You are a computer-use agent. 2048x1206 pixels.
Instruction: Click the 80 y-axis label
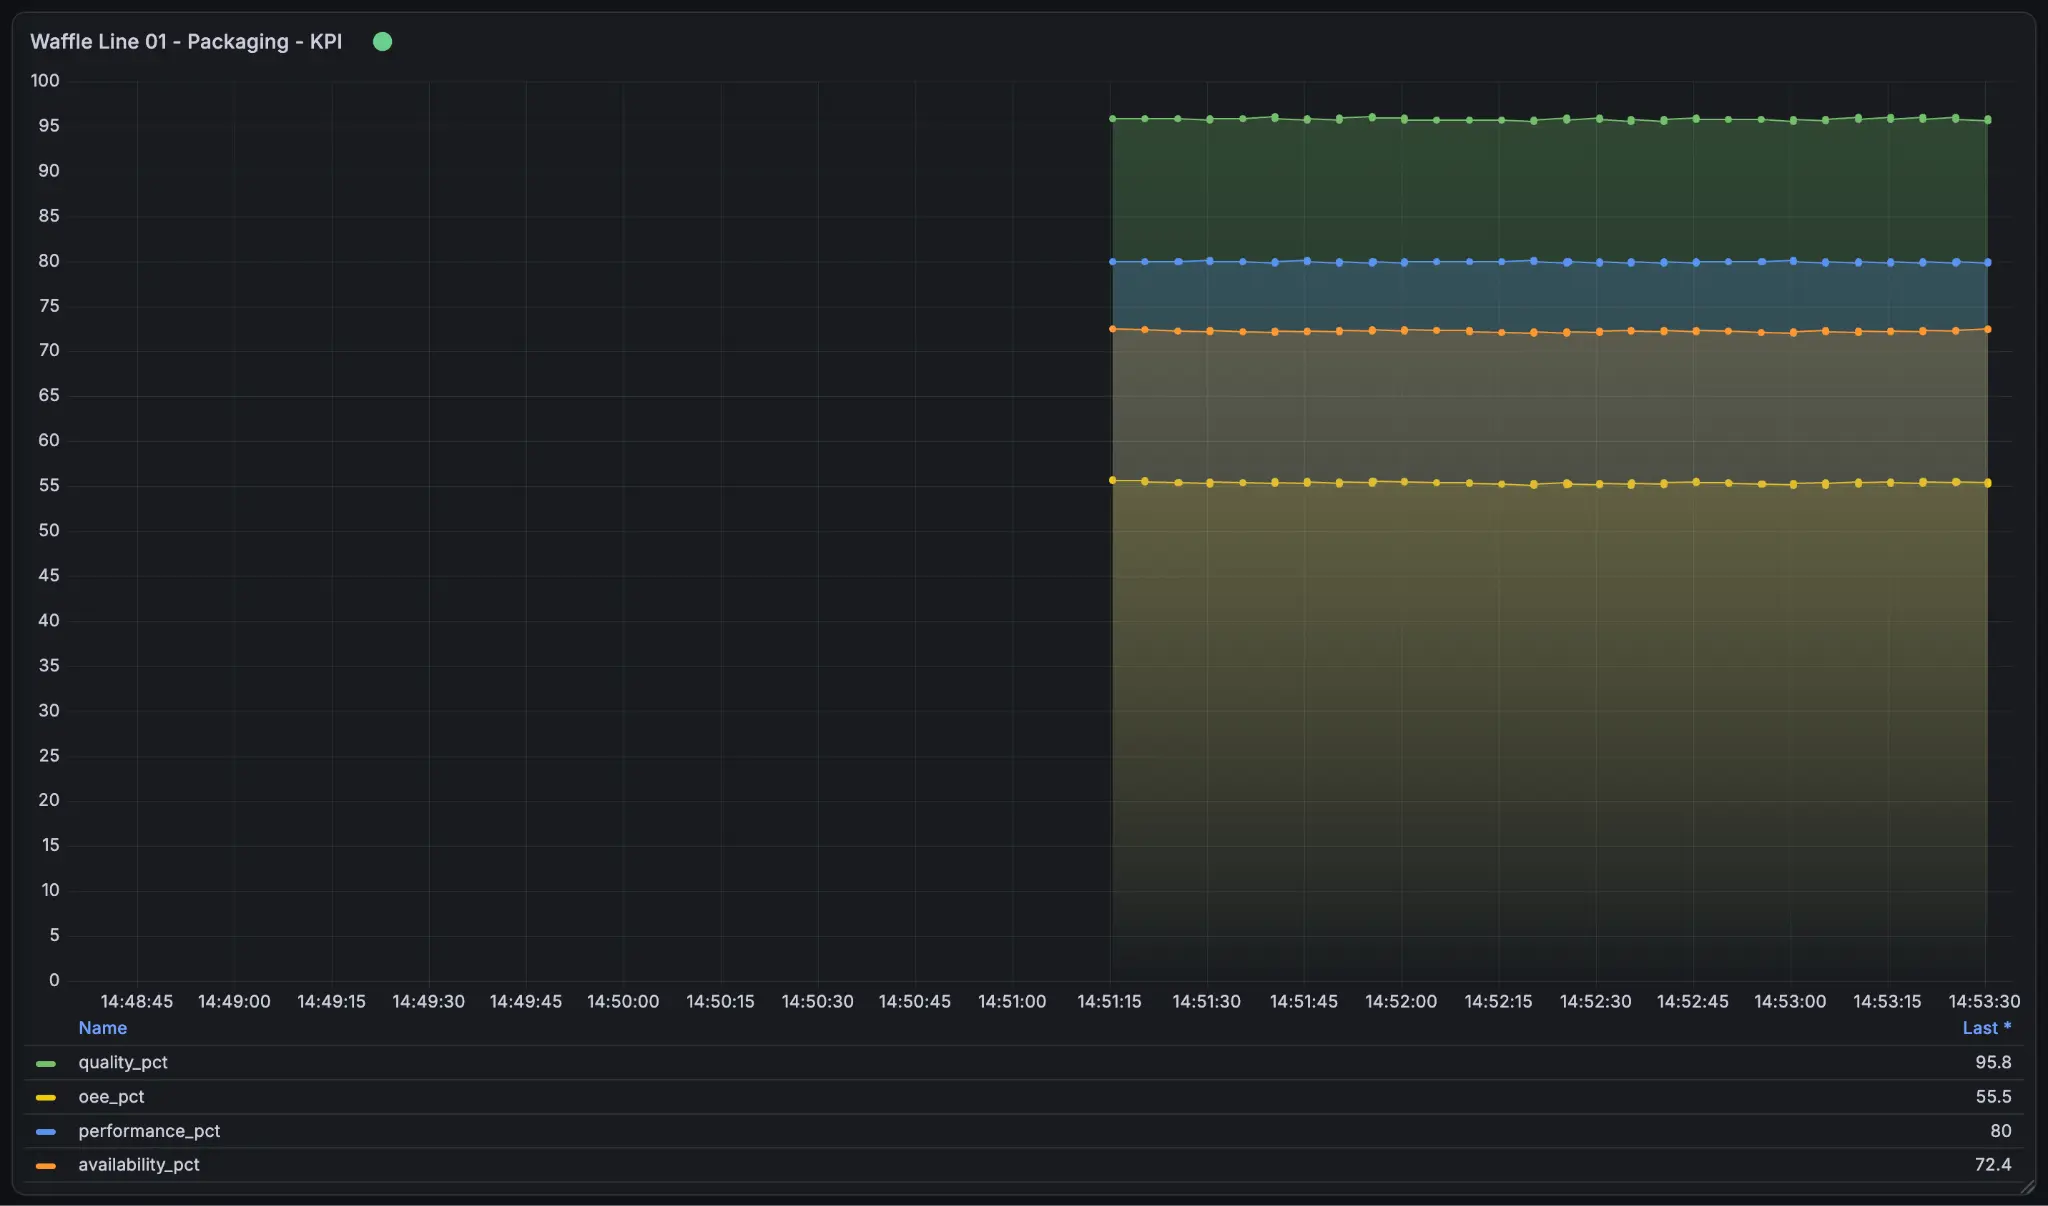49,260
